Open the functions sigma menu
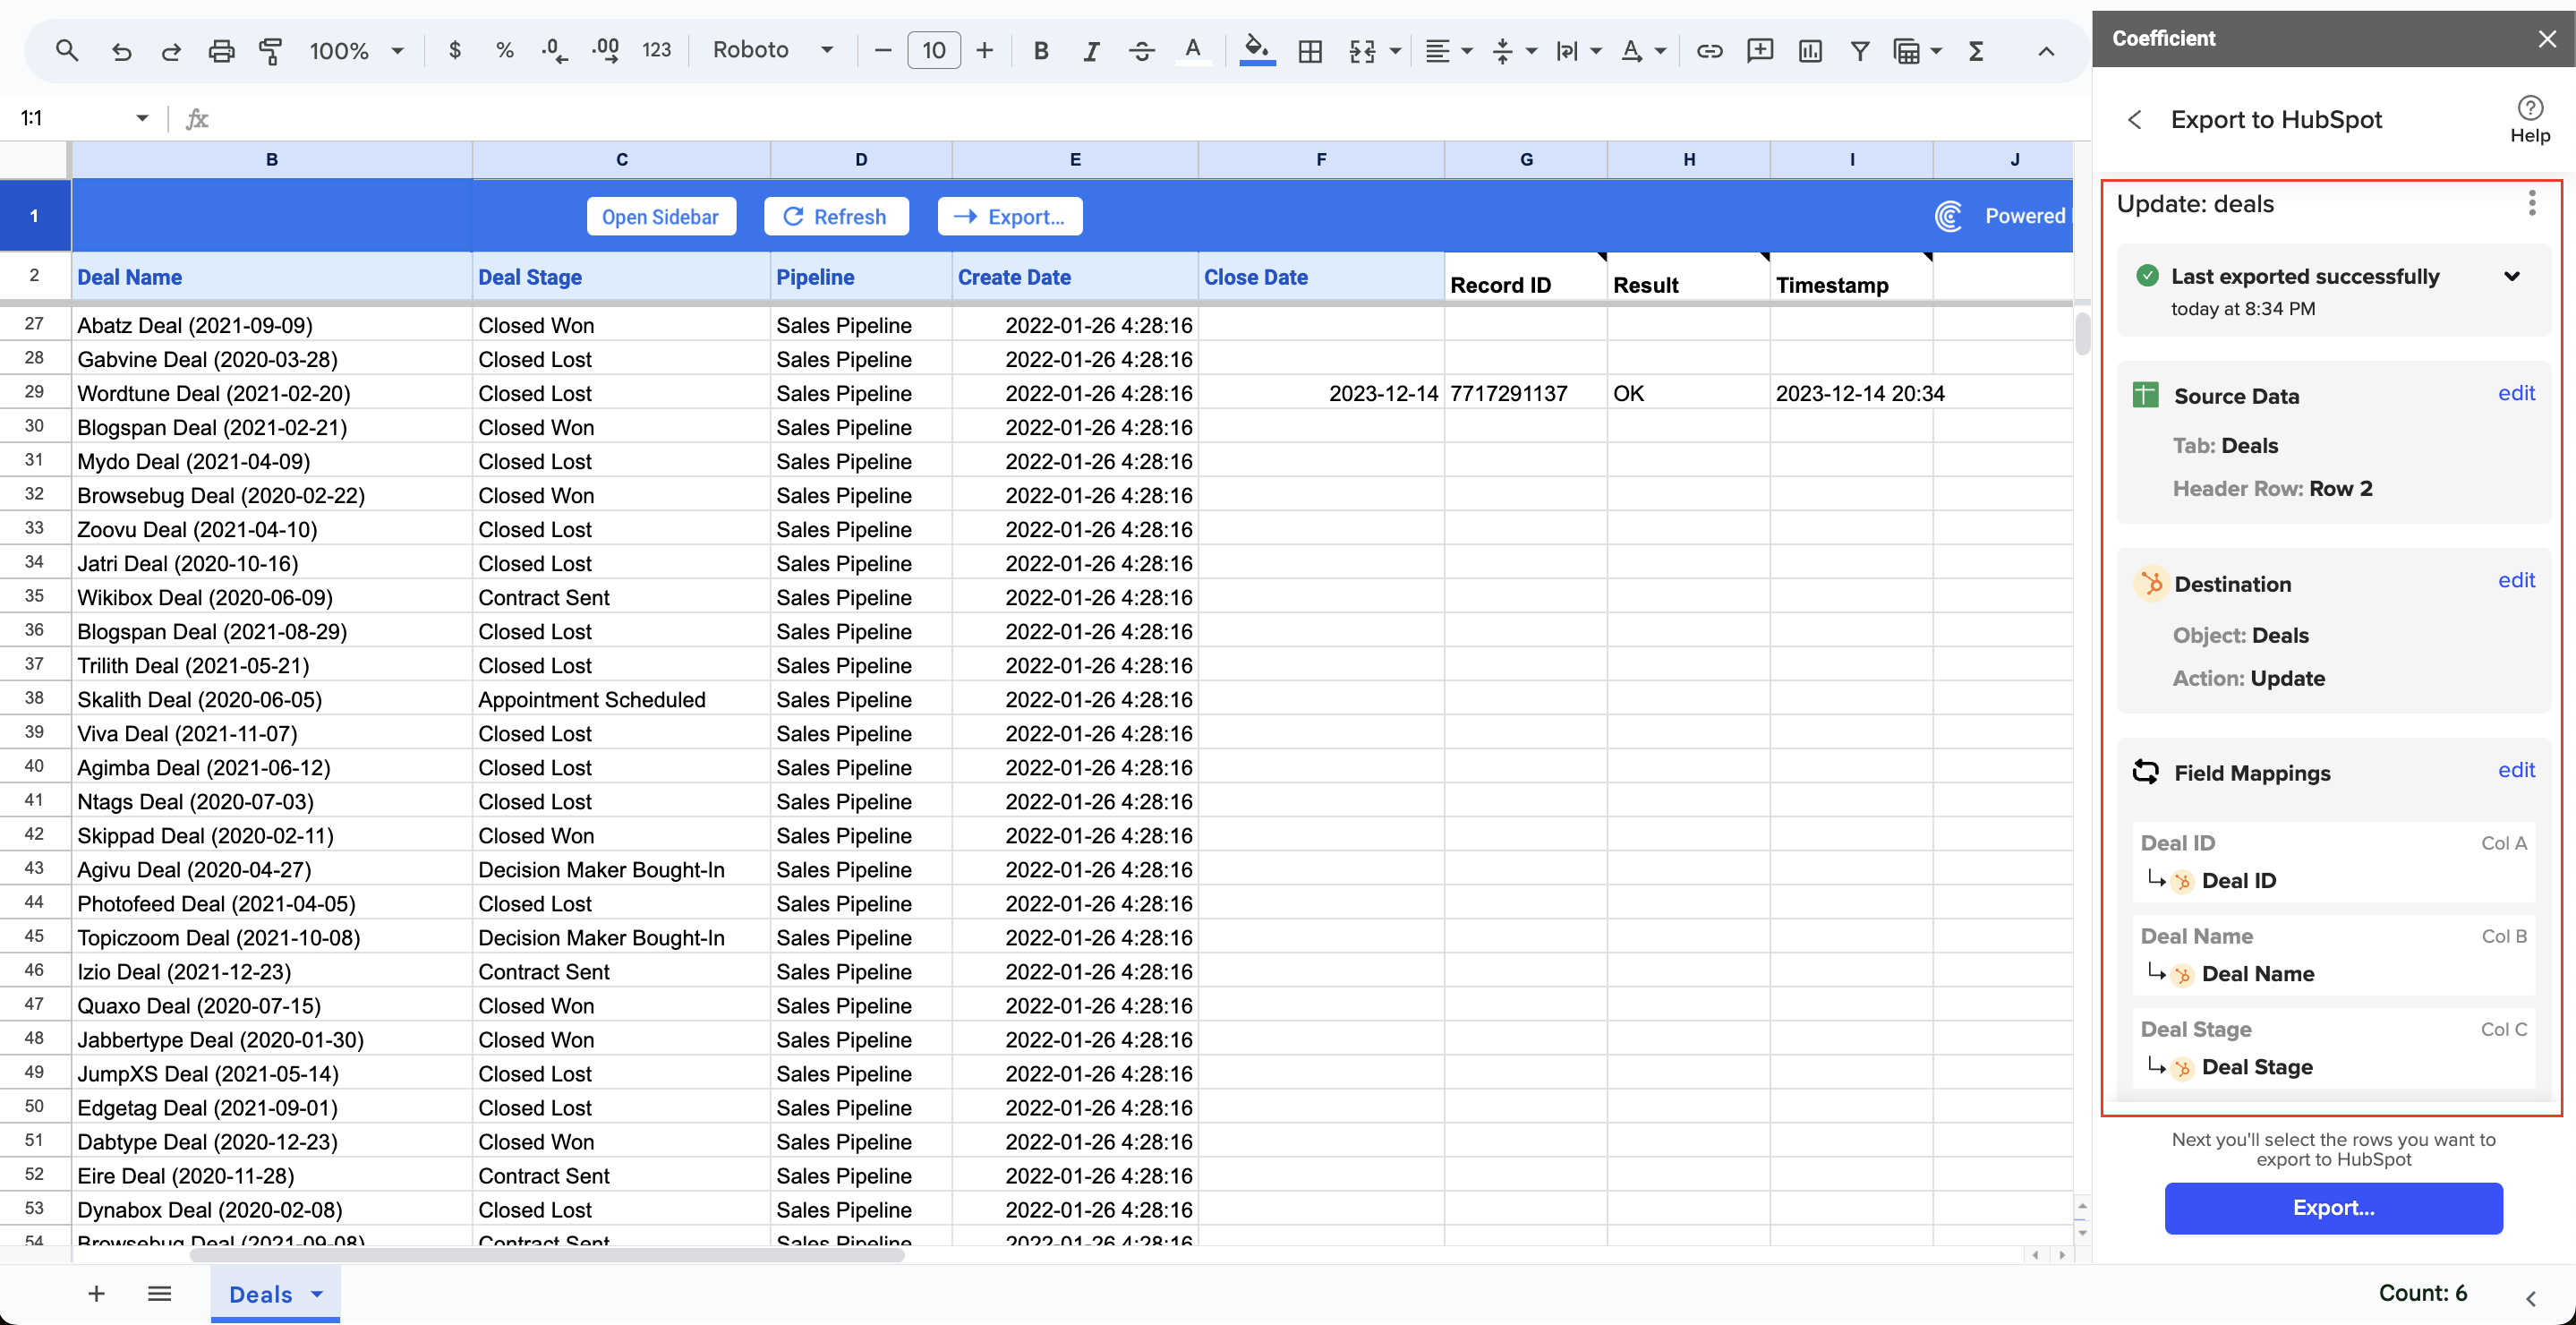2576x1325 pixels. (1976, 50)
